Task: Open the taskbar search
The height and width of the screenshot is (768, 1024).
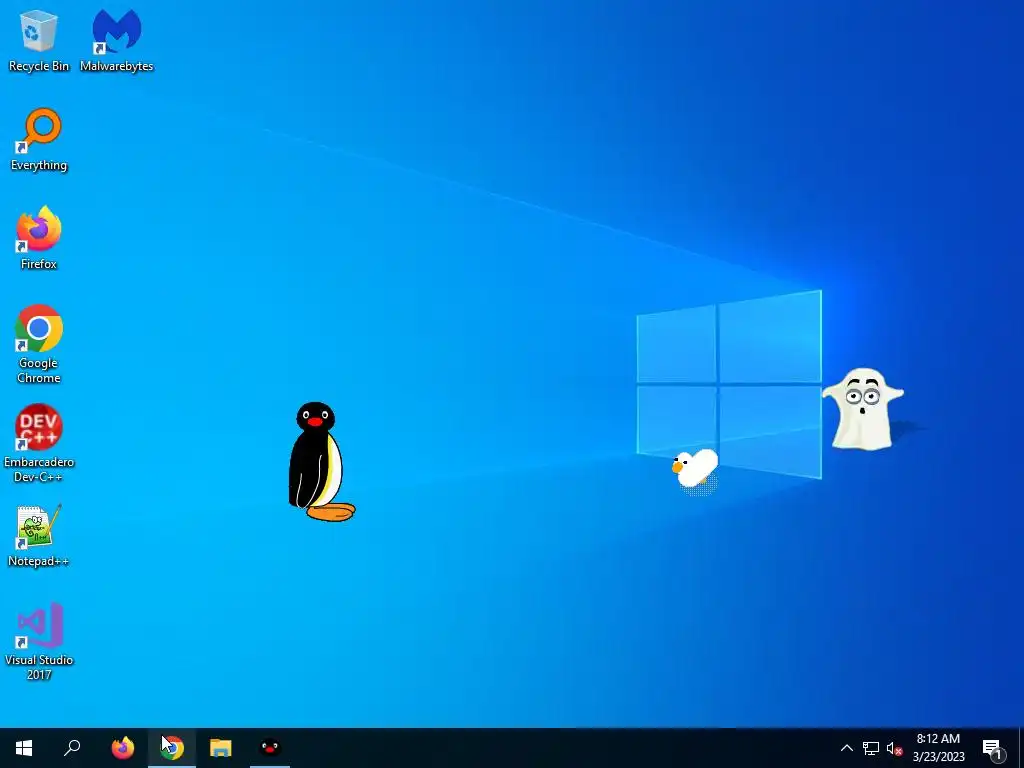Action: pyautogui.click(x=72, y=748)
